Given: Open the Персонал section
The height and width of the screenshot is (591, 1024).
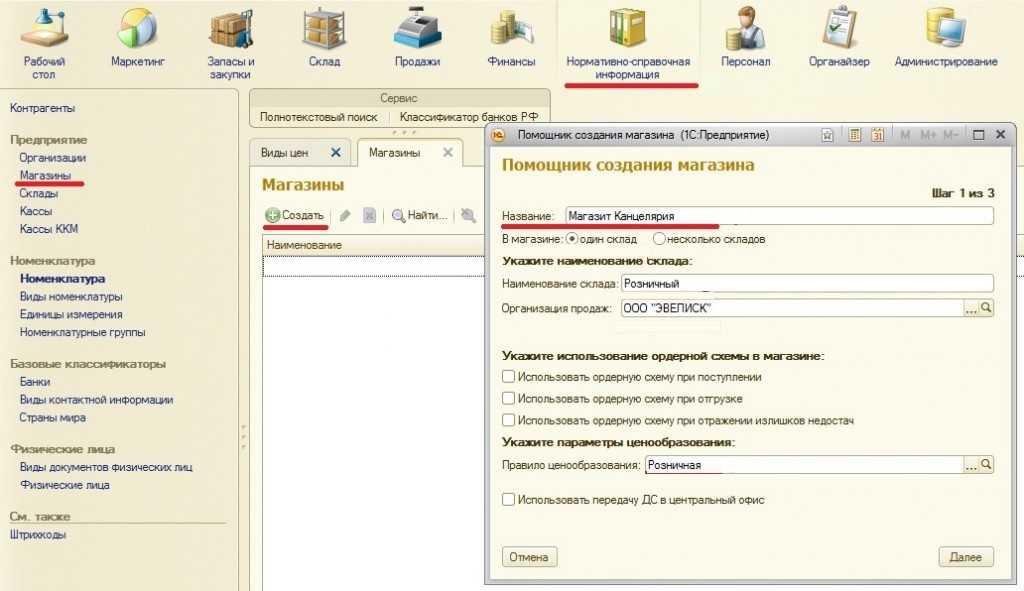Looking at the screenshot, I should (x=745, y=39).
